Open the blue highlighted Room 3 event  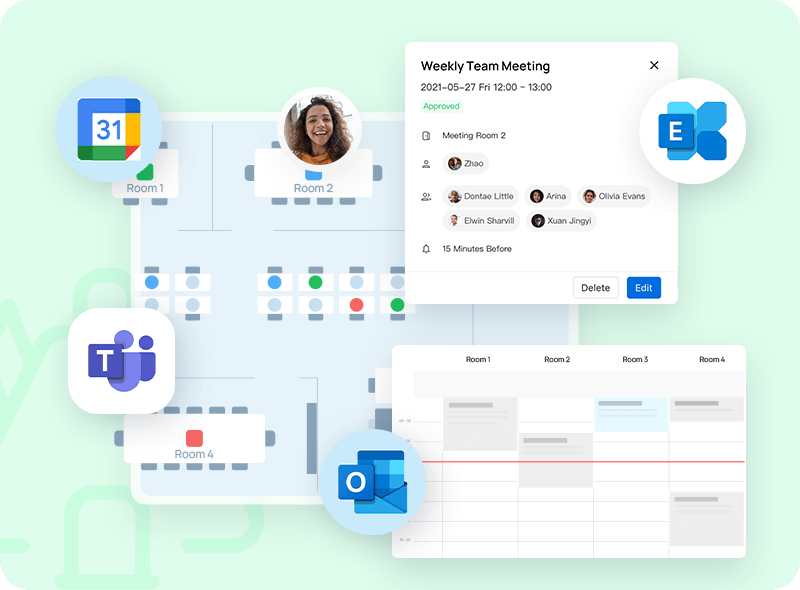631,414
